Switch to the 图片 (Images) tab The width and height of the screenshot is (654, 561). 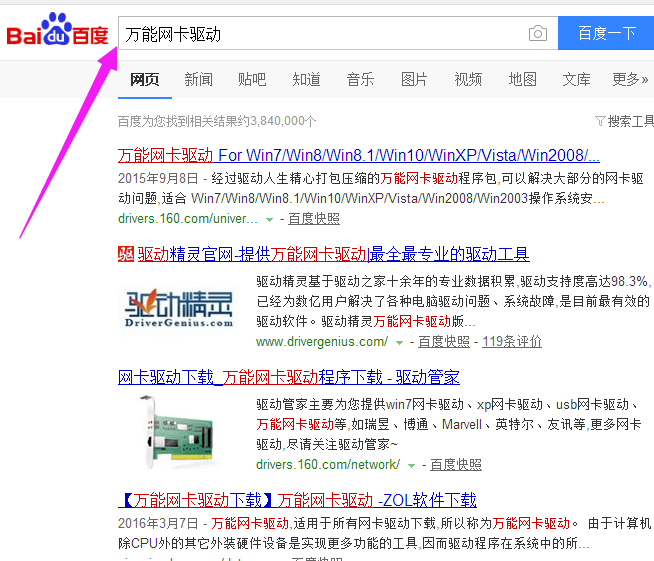[x=414, y=79]
